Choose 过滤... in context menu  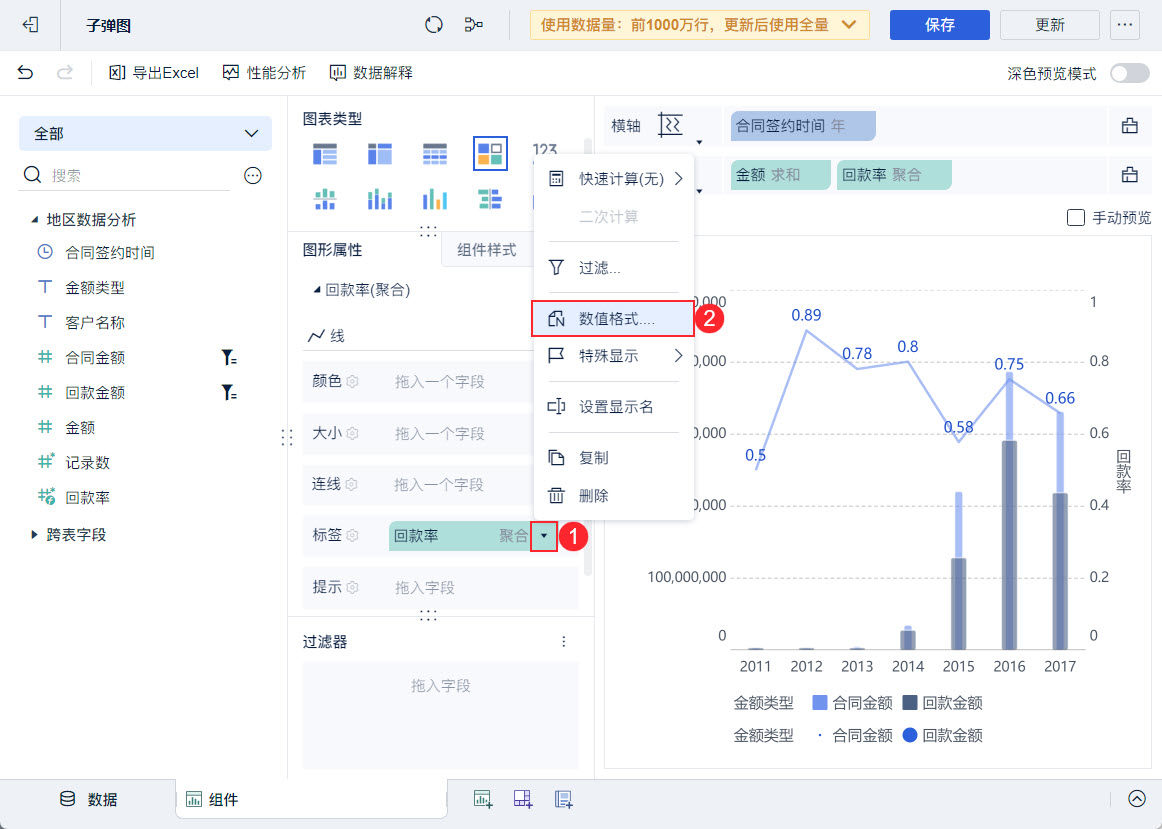coord(614,267)
